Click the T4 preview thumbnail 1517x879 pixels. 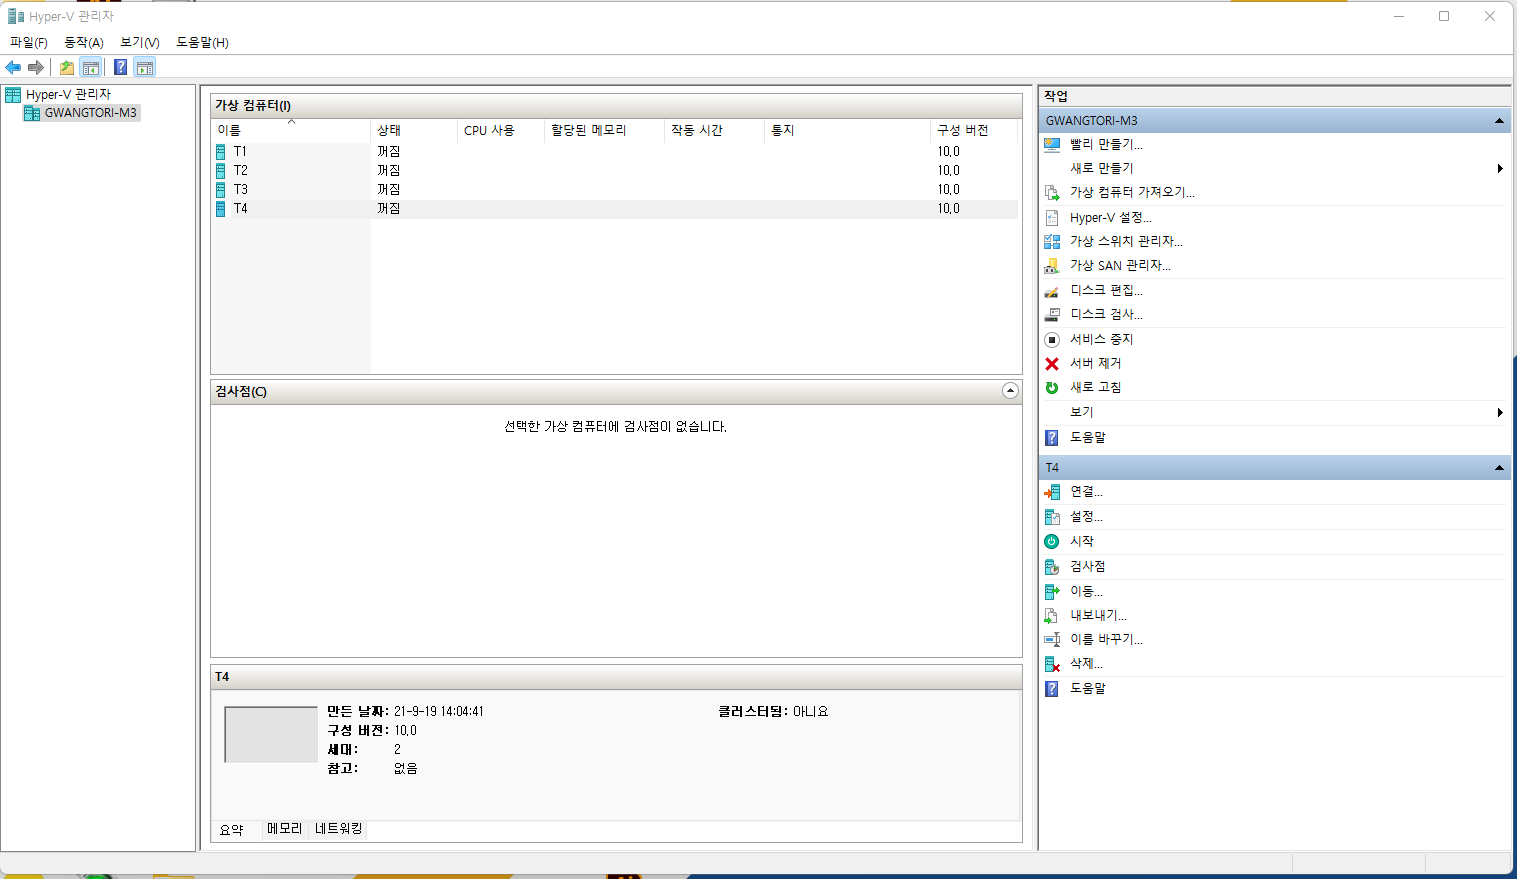(x=271, y=735)
